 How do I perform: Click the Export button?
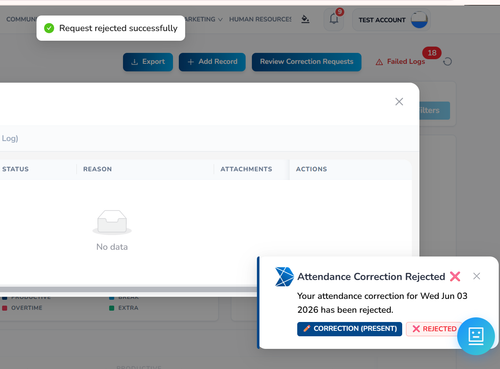point(148,62)
